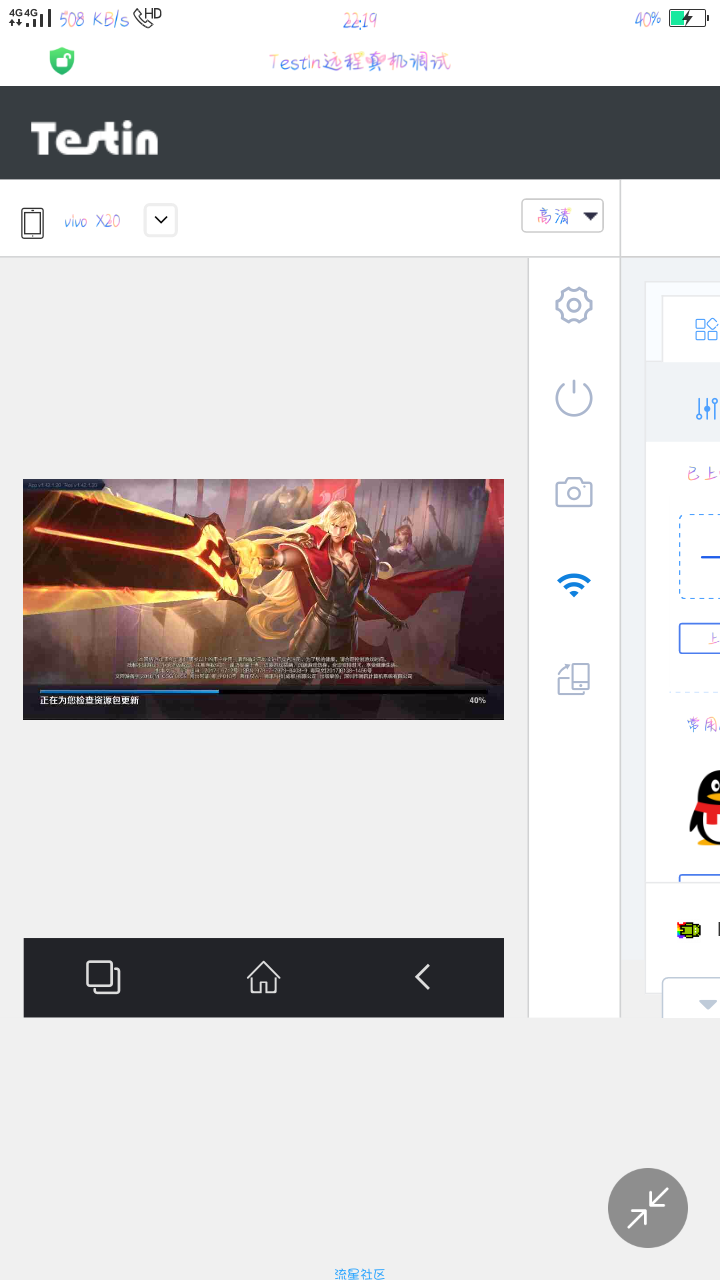
Task: Click the 40% progress text in game
Action: pyautogui.click(x=477, y=700)
